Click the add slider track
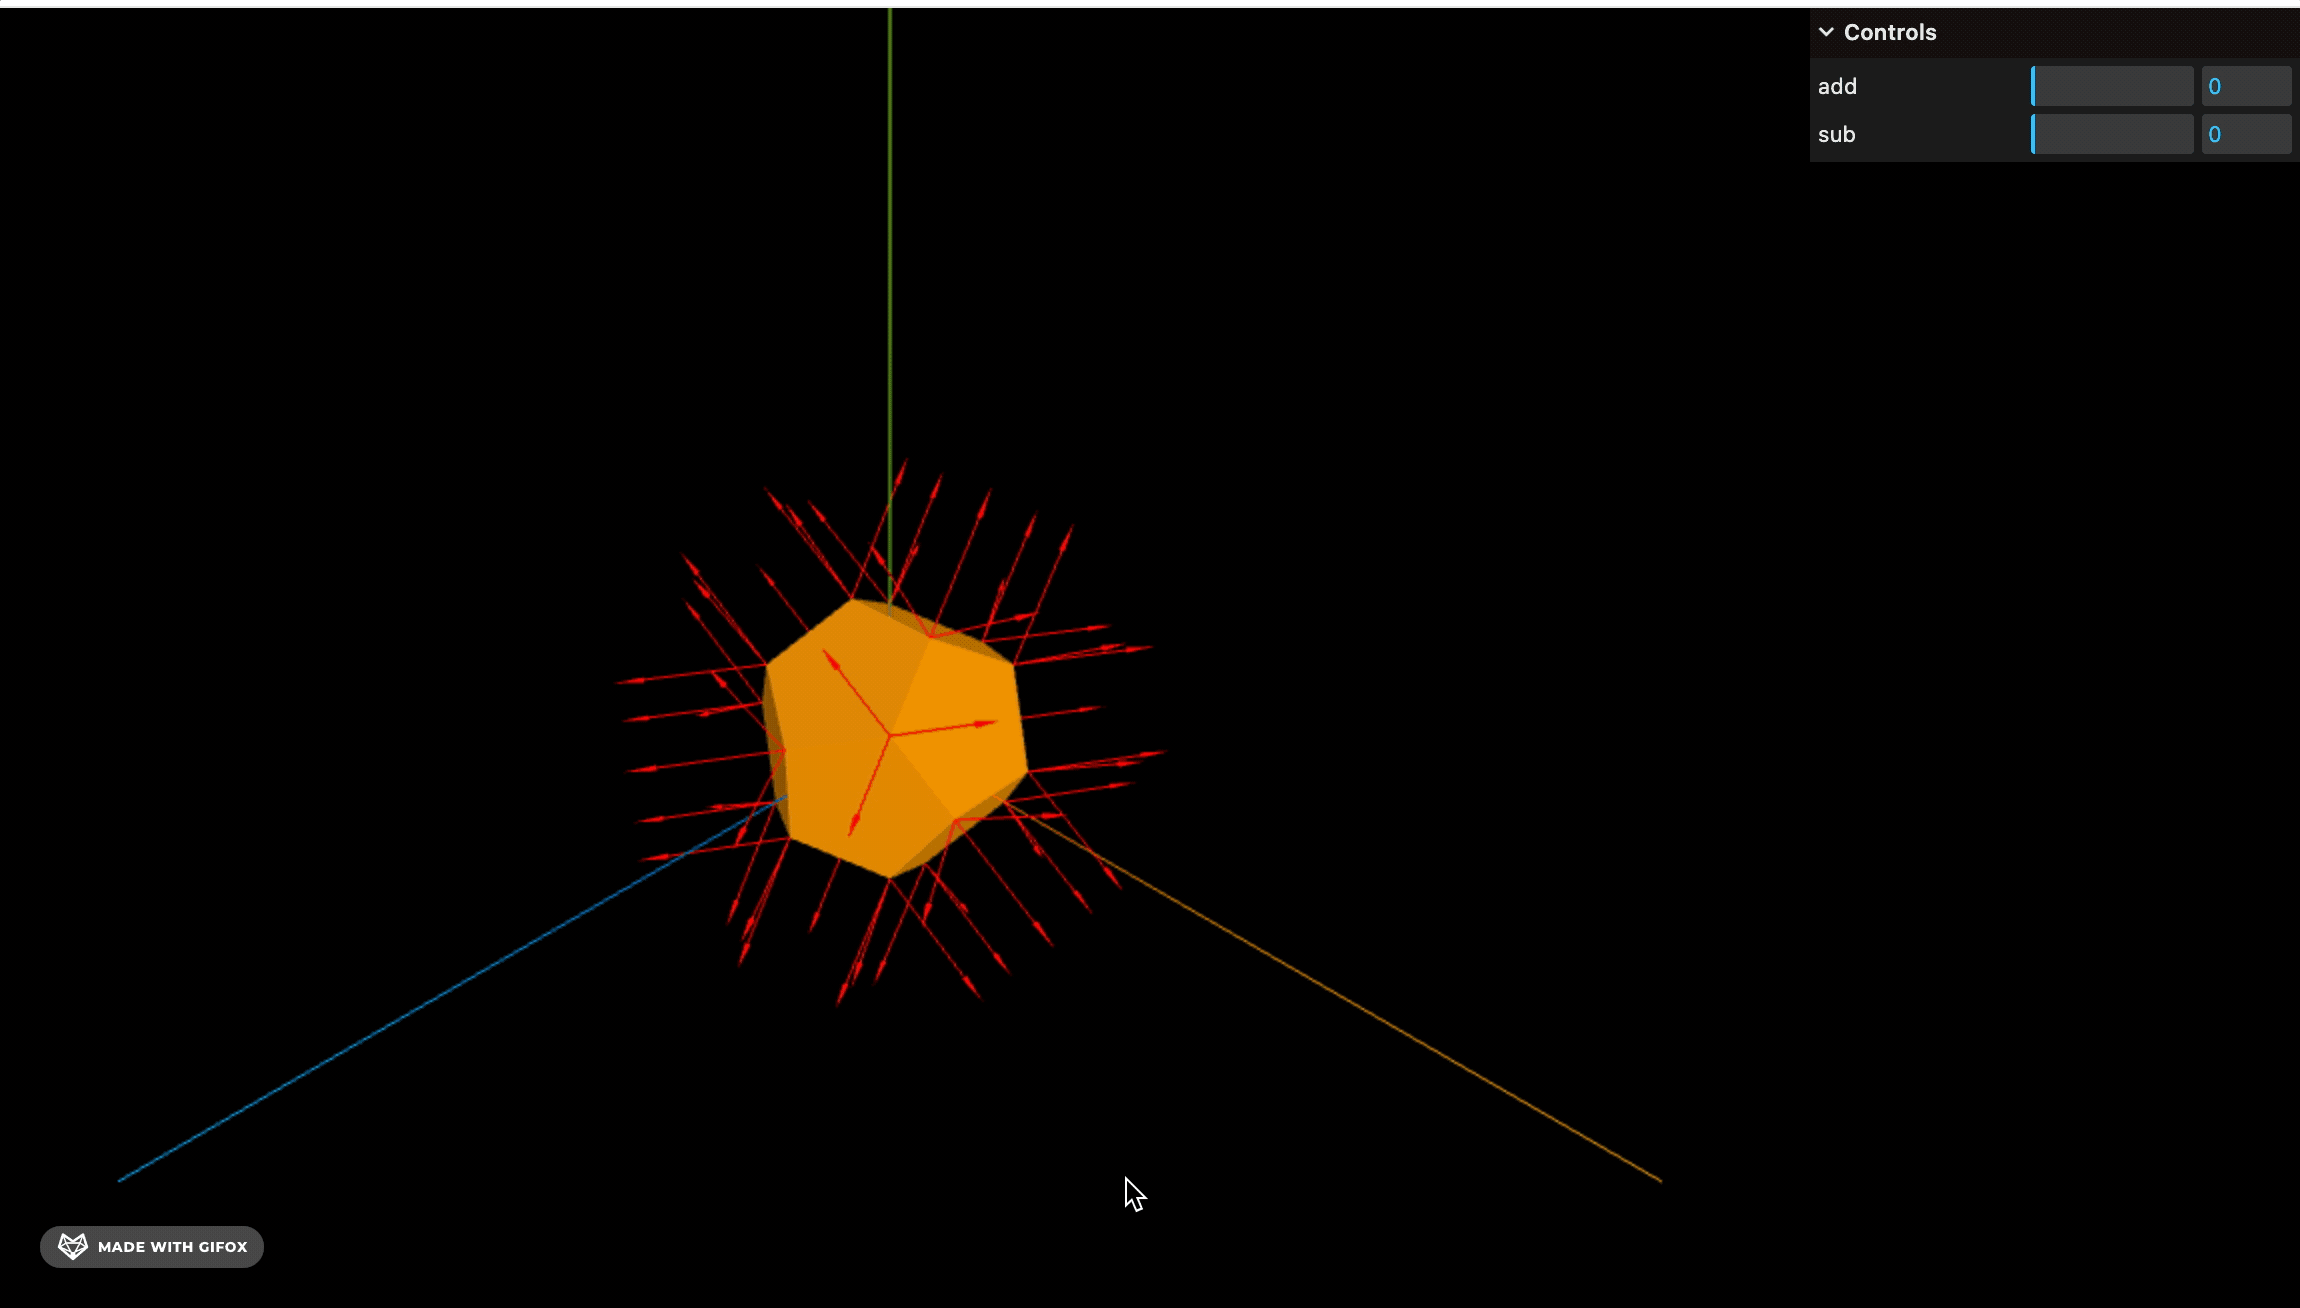The height and width of the screenshot is (1308, 2300). [2112, 86]
